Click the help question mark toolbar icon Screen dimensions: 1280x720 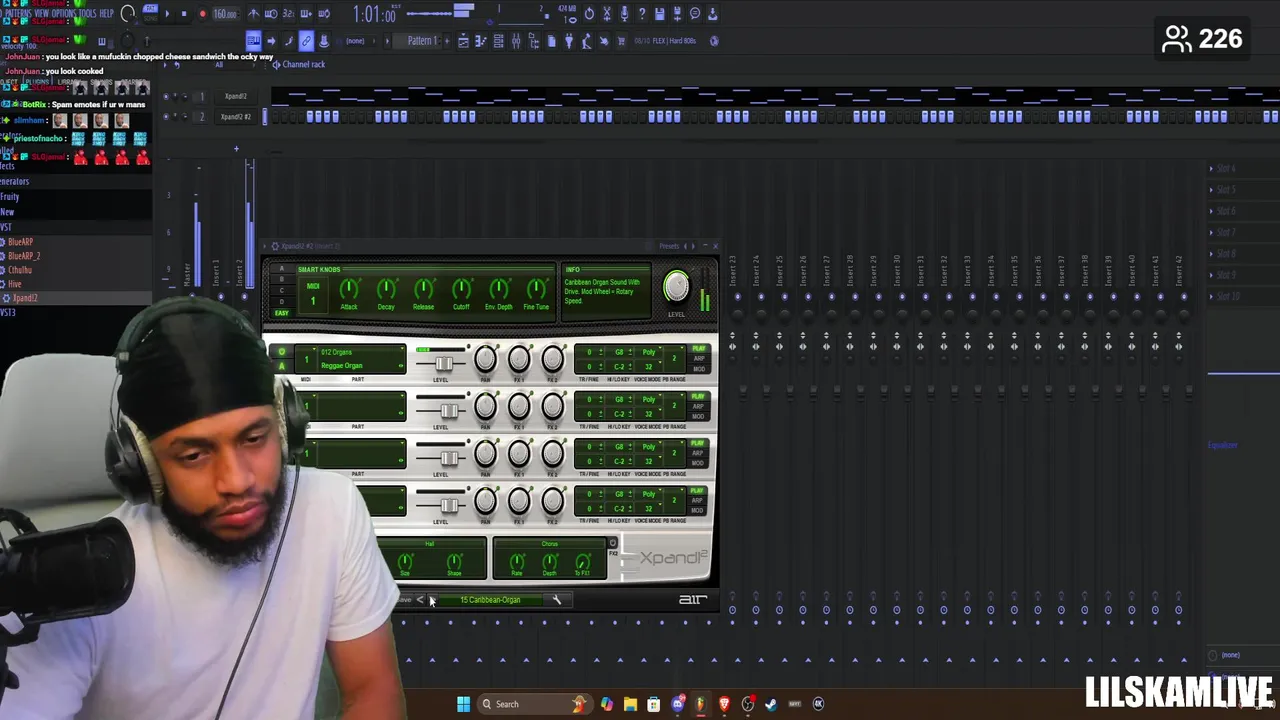pyautogui.click(x=642, y=14)
